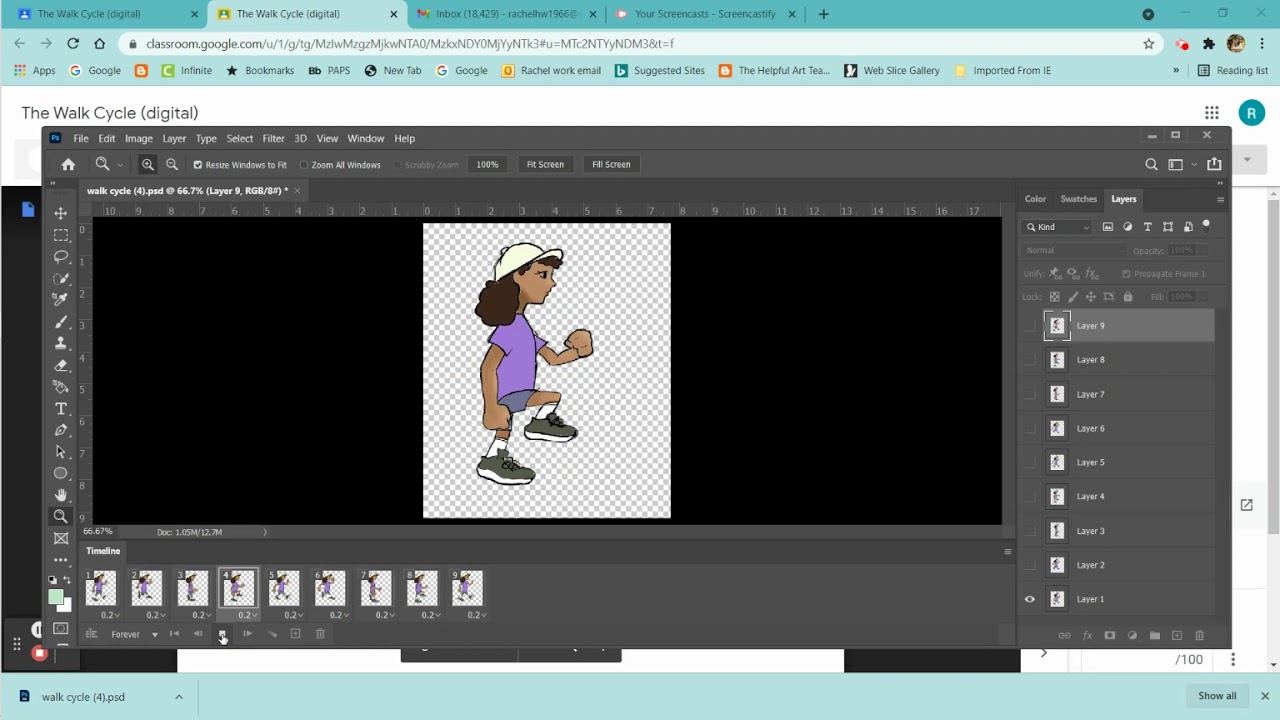This screenshot has width=1280, height=720.
Task: Open the Timeline panel menu
Action: [x=1007, y=551]
